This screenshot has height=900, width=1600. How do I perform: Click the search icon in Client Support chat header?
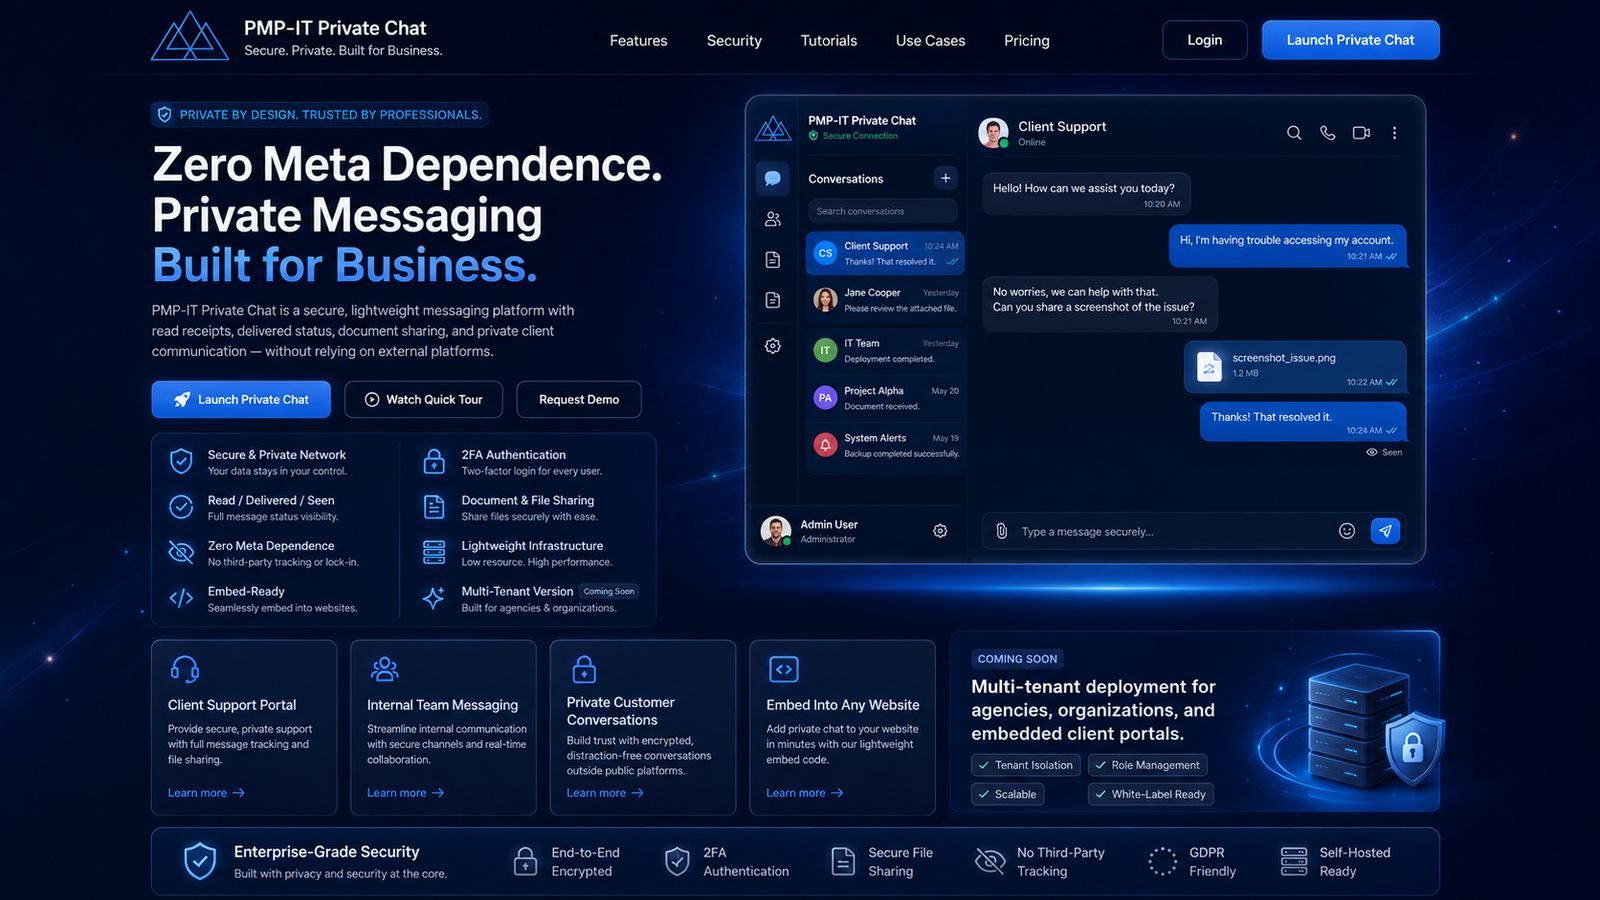tap(1294, 133)
